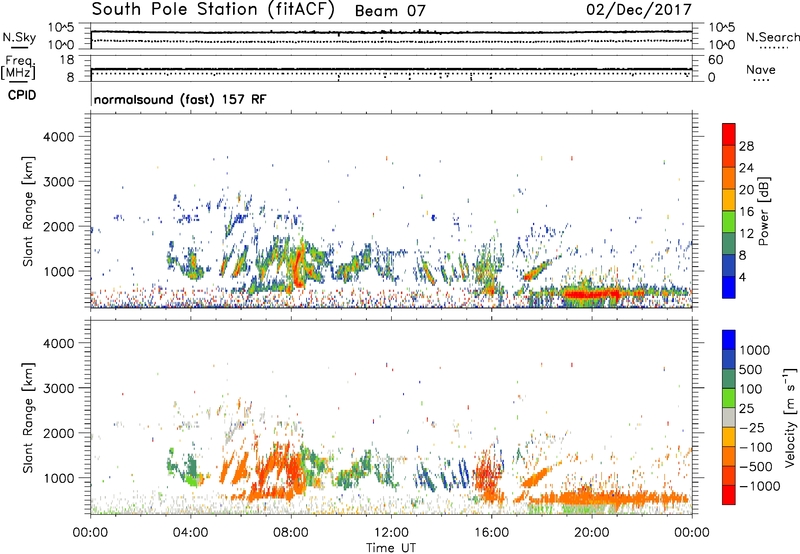Click the '16:00' time tick label
The width and height of the screenshot is (800, 554).
[491, 533]
